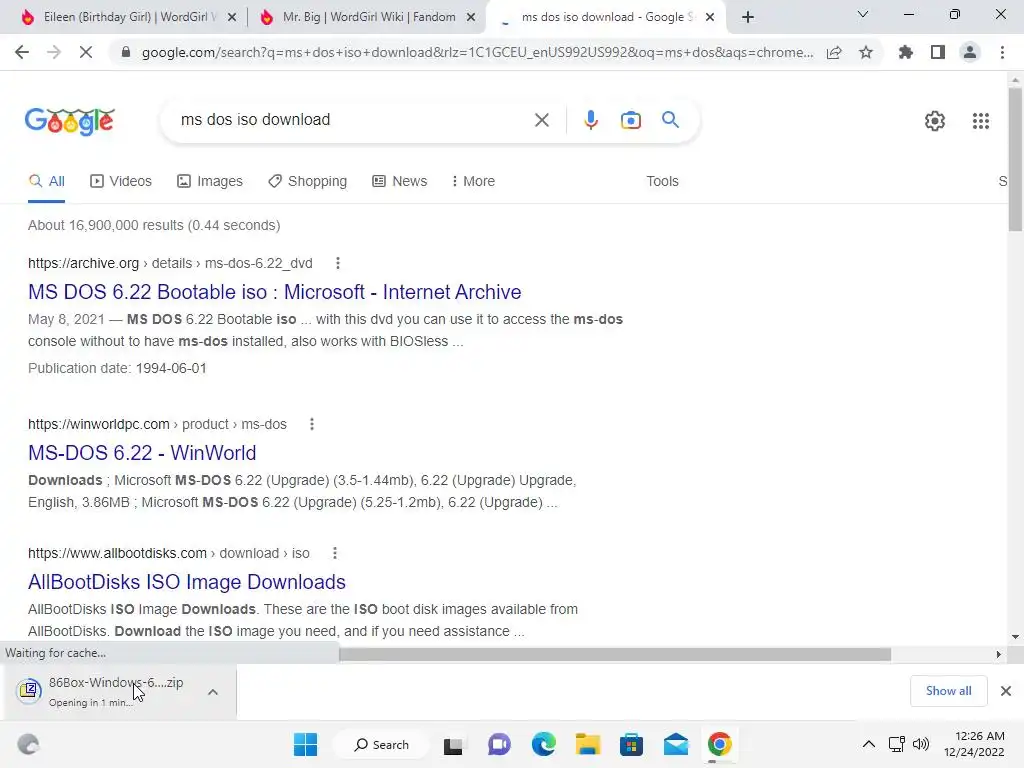Open the Mail app from the taskbar
This screenshot has width=1024, height=768.
pyautogui.click(x=676, y=744)
